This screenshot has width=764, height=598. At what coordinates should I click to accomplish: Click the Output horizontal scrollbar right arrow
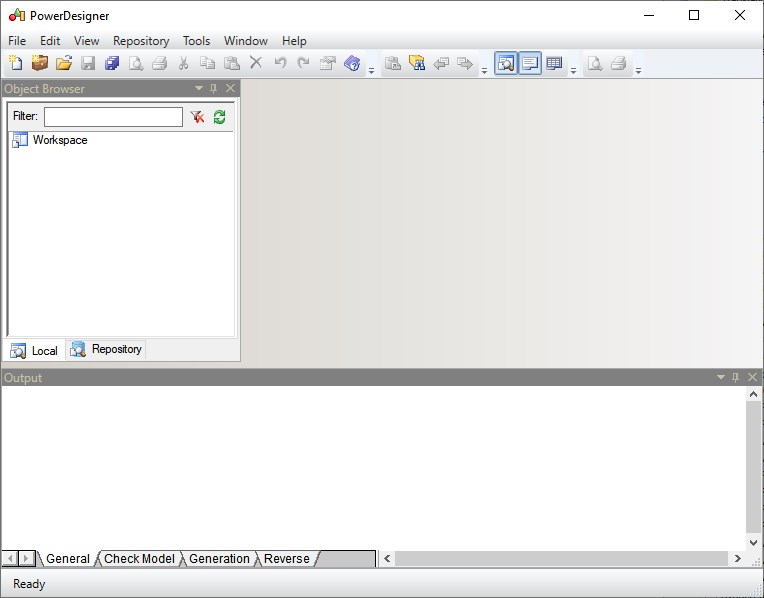(737, 559)
